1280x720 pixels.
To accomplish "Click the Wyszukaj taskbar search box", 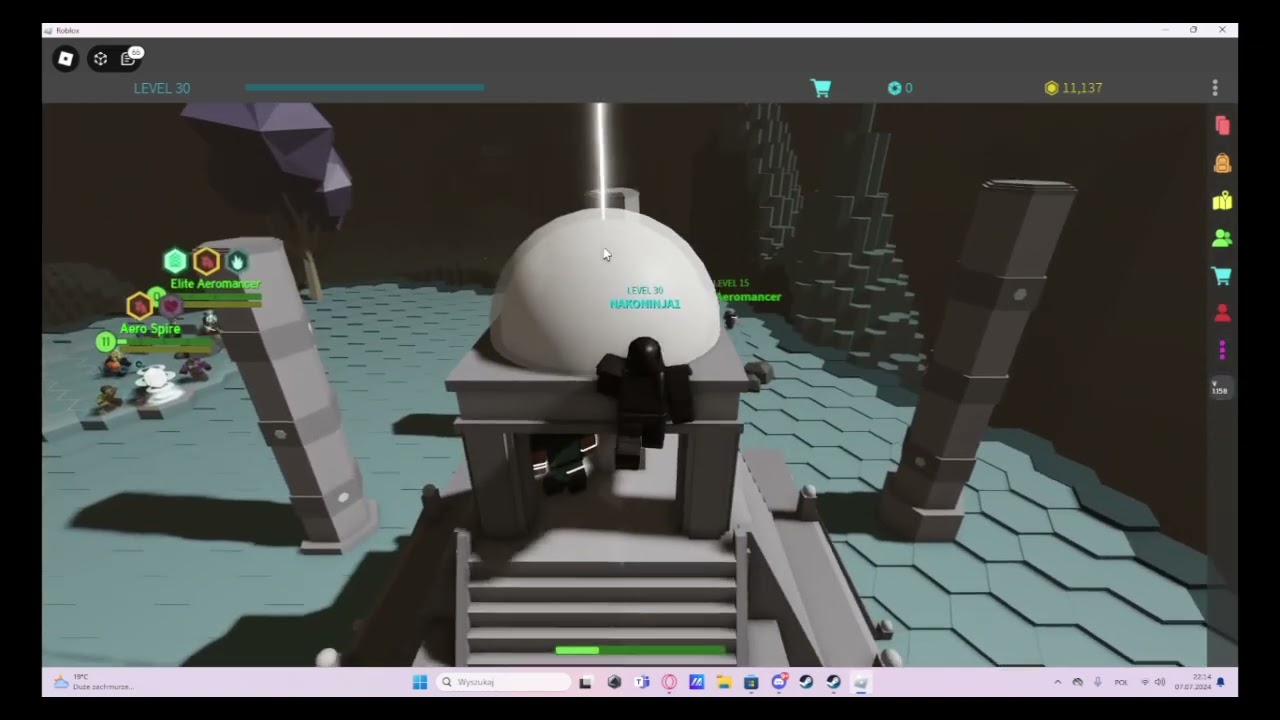I will (x=505, y=682).
